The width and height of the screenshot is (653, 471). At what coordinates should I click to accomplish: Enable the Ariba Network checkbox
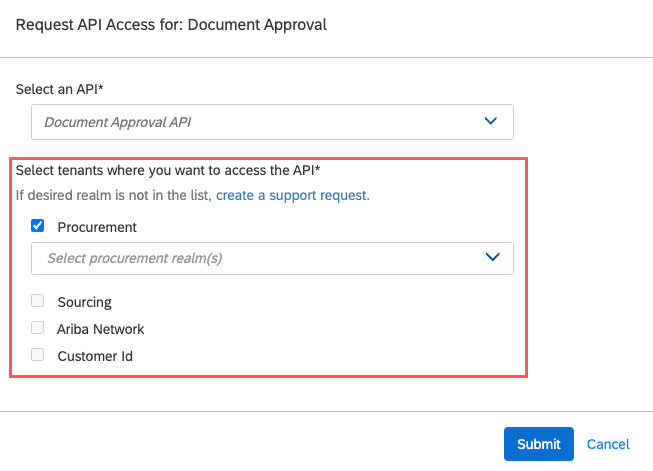coord(38,328)
